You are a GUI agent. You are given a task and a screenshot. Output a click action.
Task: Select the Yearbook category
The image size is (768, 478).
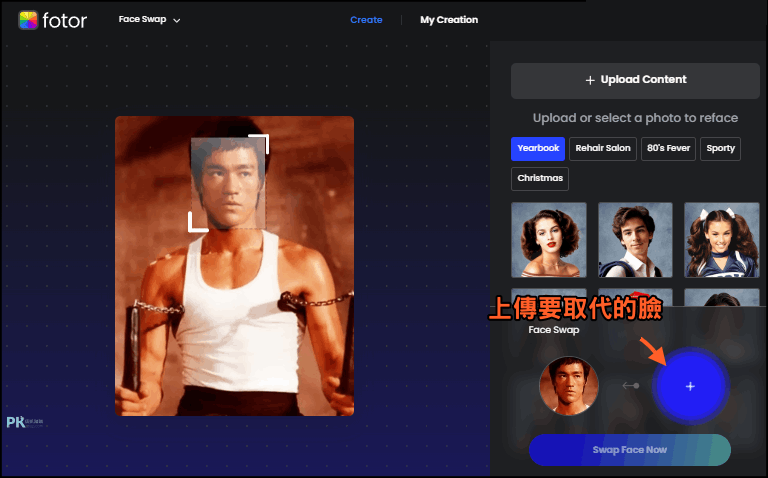point(538,148)
